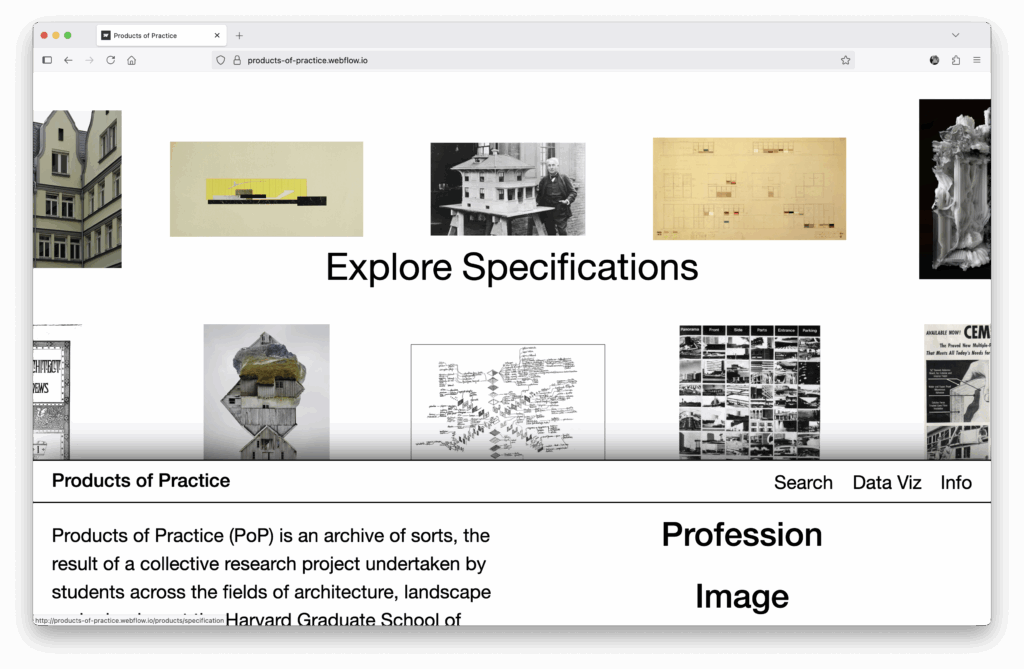Toggle the browser sidebar icon
Screen dimensions: 1024x669
tap(47, 60)
